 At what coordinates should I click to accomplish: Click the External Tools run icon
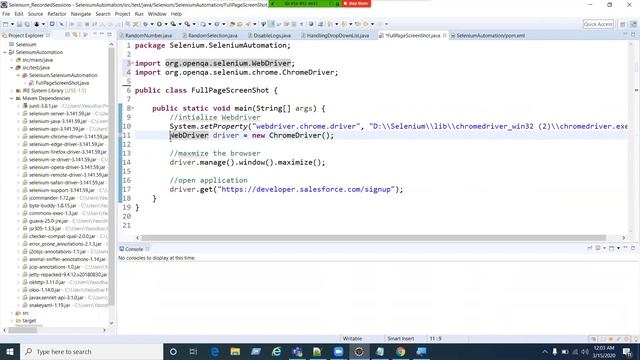pos(187,24)
